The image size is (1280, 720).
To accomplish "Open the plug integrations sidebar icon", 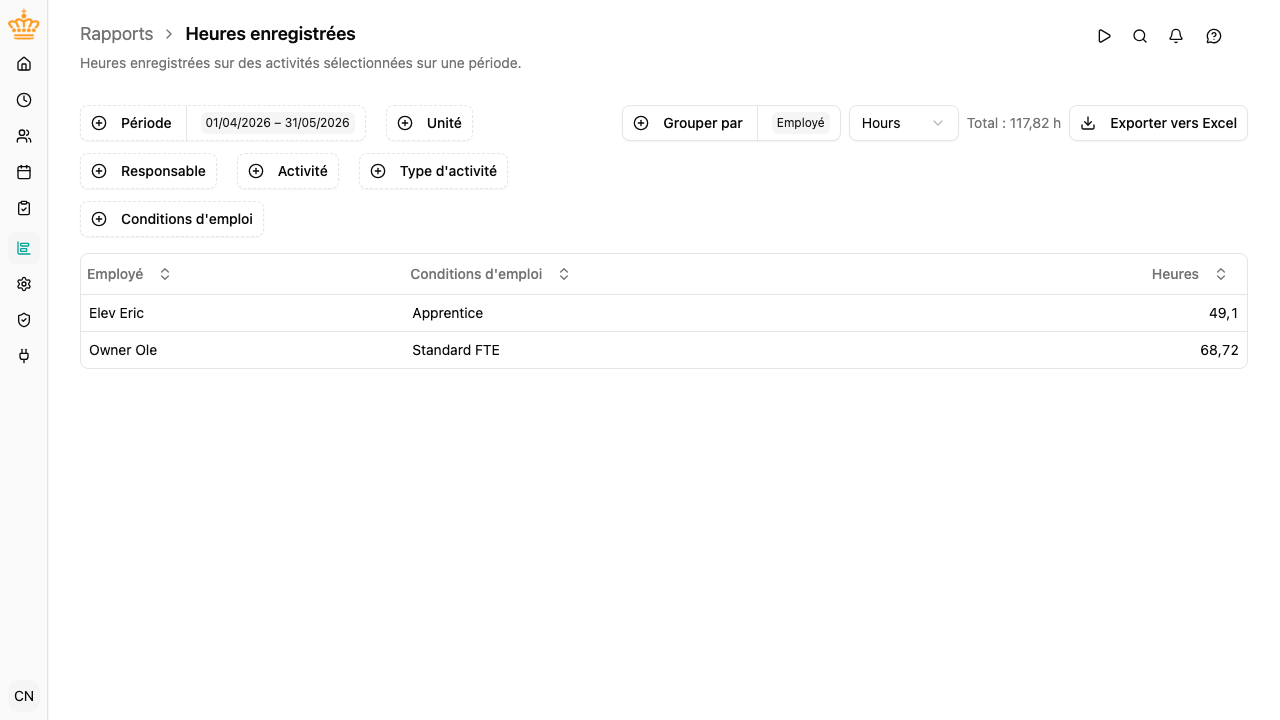I will (24, 356).
